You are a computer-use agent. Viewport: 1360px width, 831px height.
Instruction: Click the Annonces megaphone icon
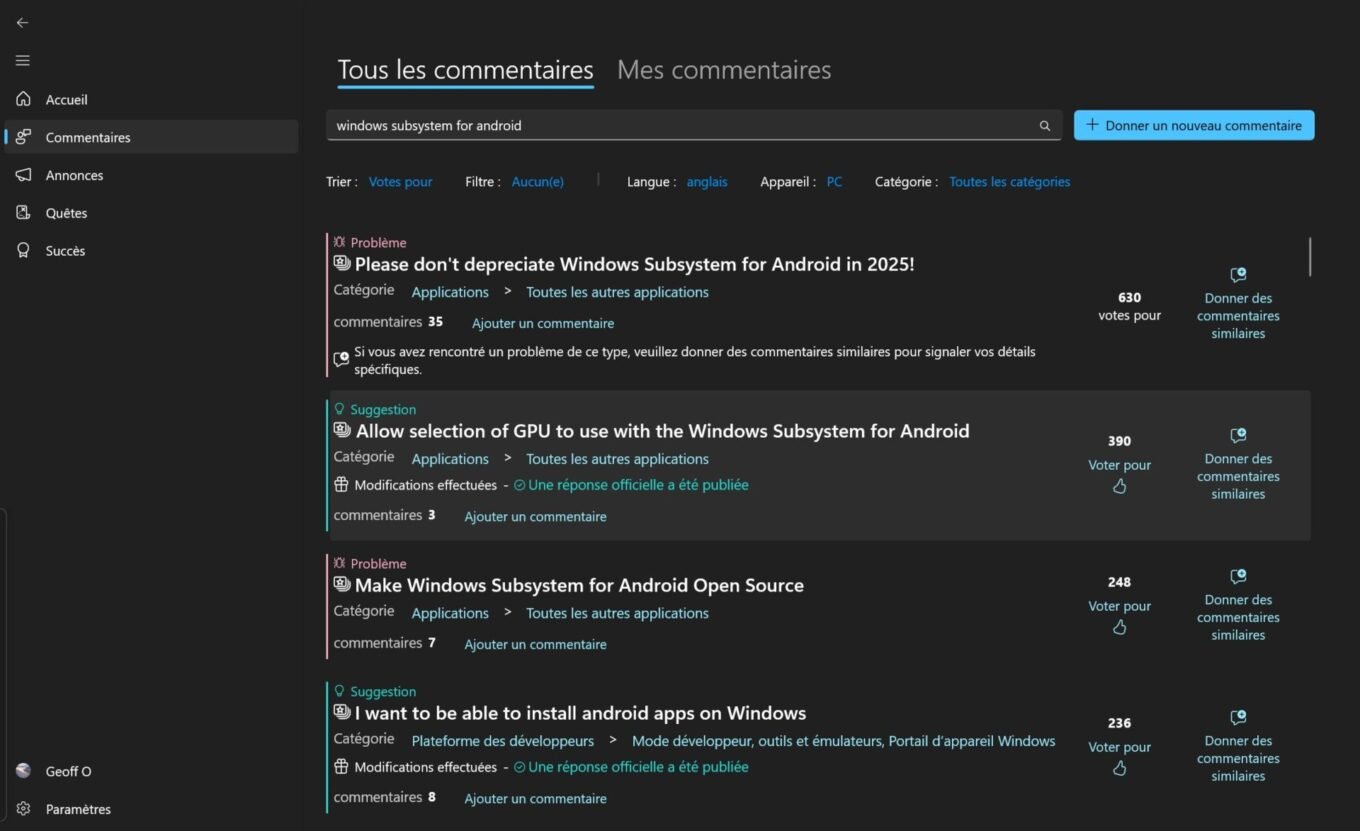pos(23,175)
